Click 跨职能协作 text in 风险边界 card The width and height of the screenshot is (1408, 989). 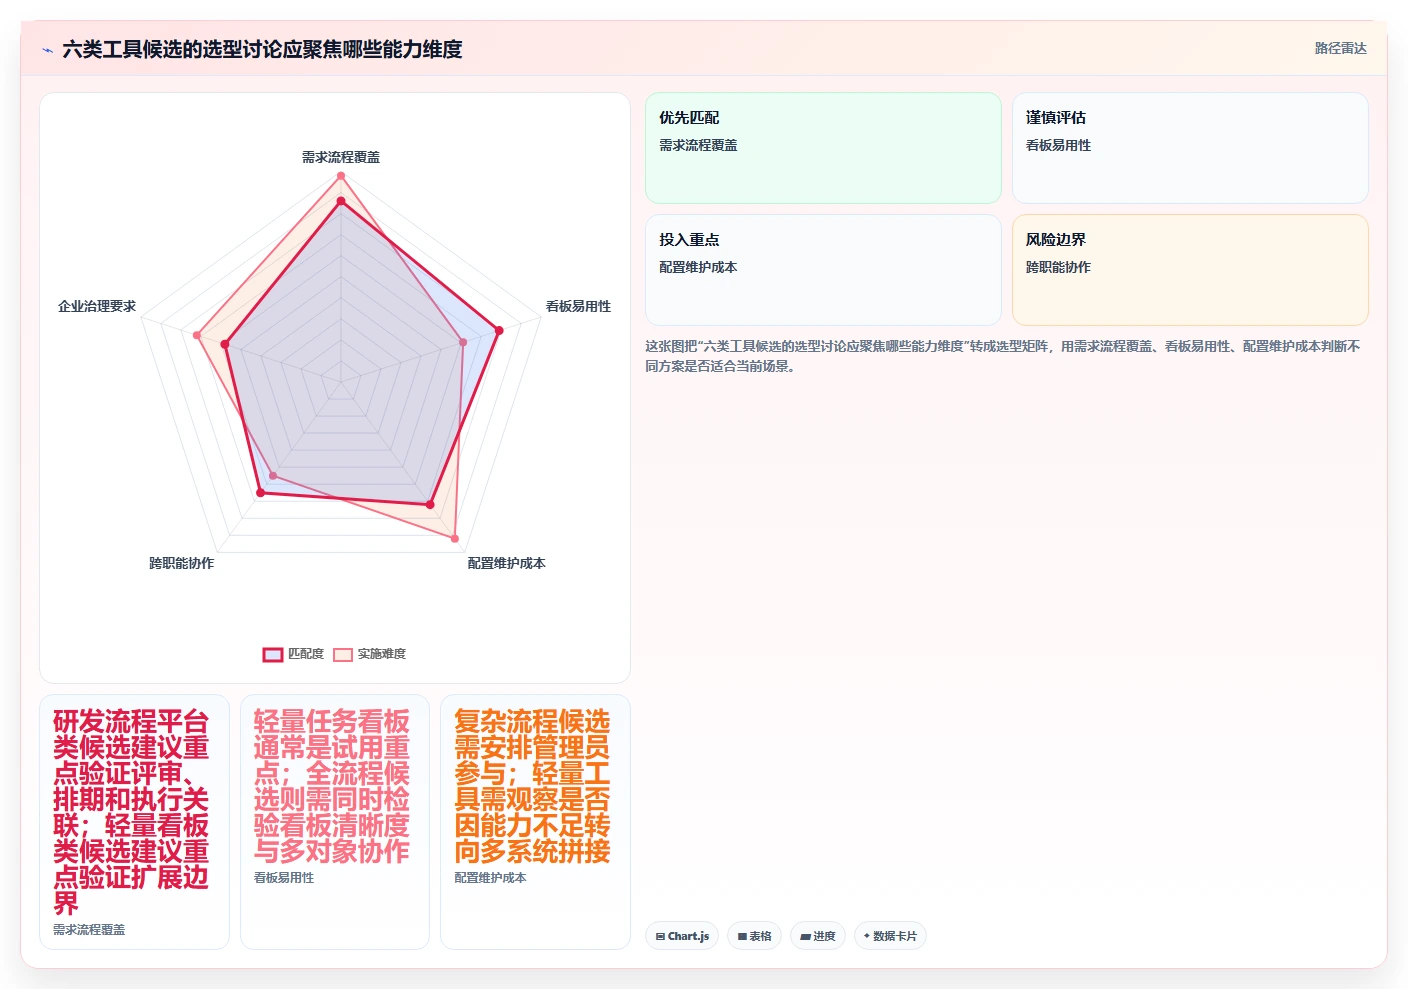coord(1058,267)
